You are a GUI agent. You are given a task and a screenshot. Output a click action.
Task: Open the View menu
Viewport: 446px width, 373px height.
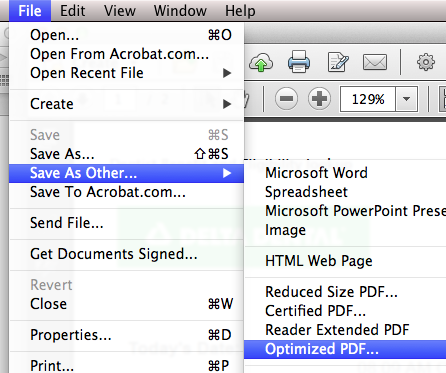pos(120,11)
